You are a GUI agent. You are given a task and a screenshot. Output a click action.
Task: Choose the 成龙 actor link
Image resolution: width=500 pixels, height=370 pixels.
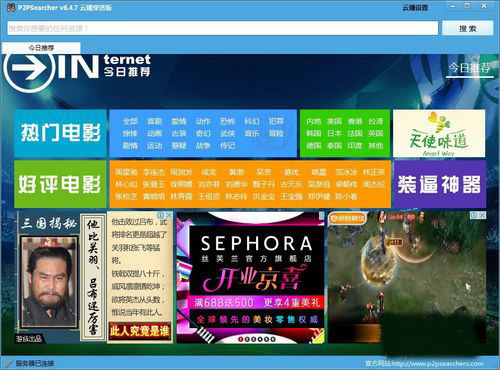(209, 172)
